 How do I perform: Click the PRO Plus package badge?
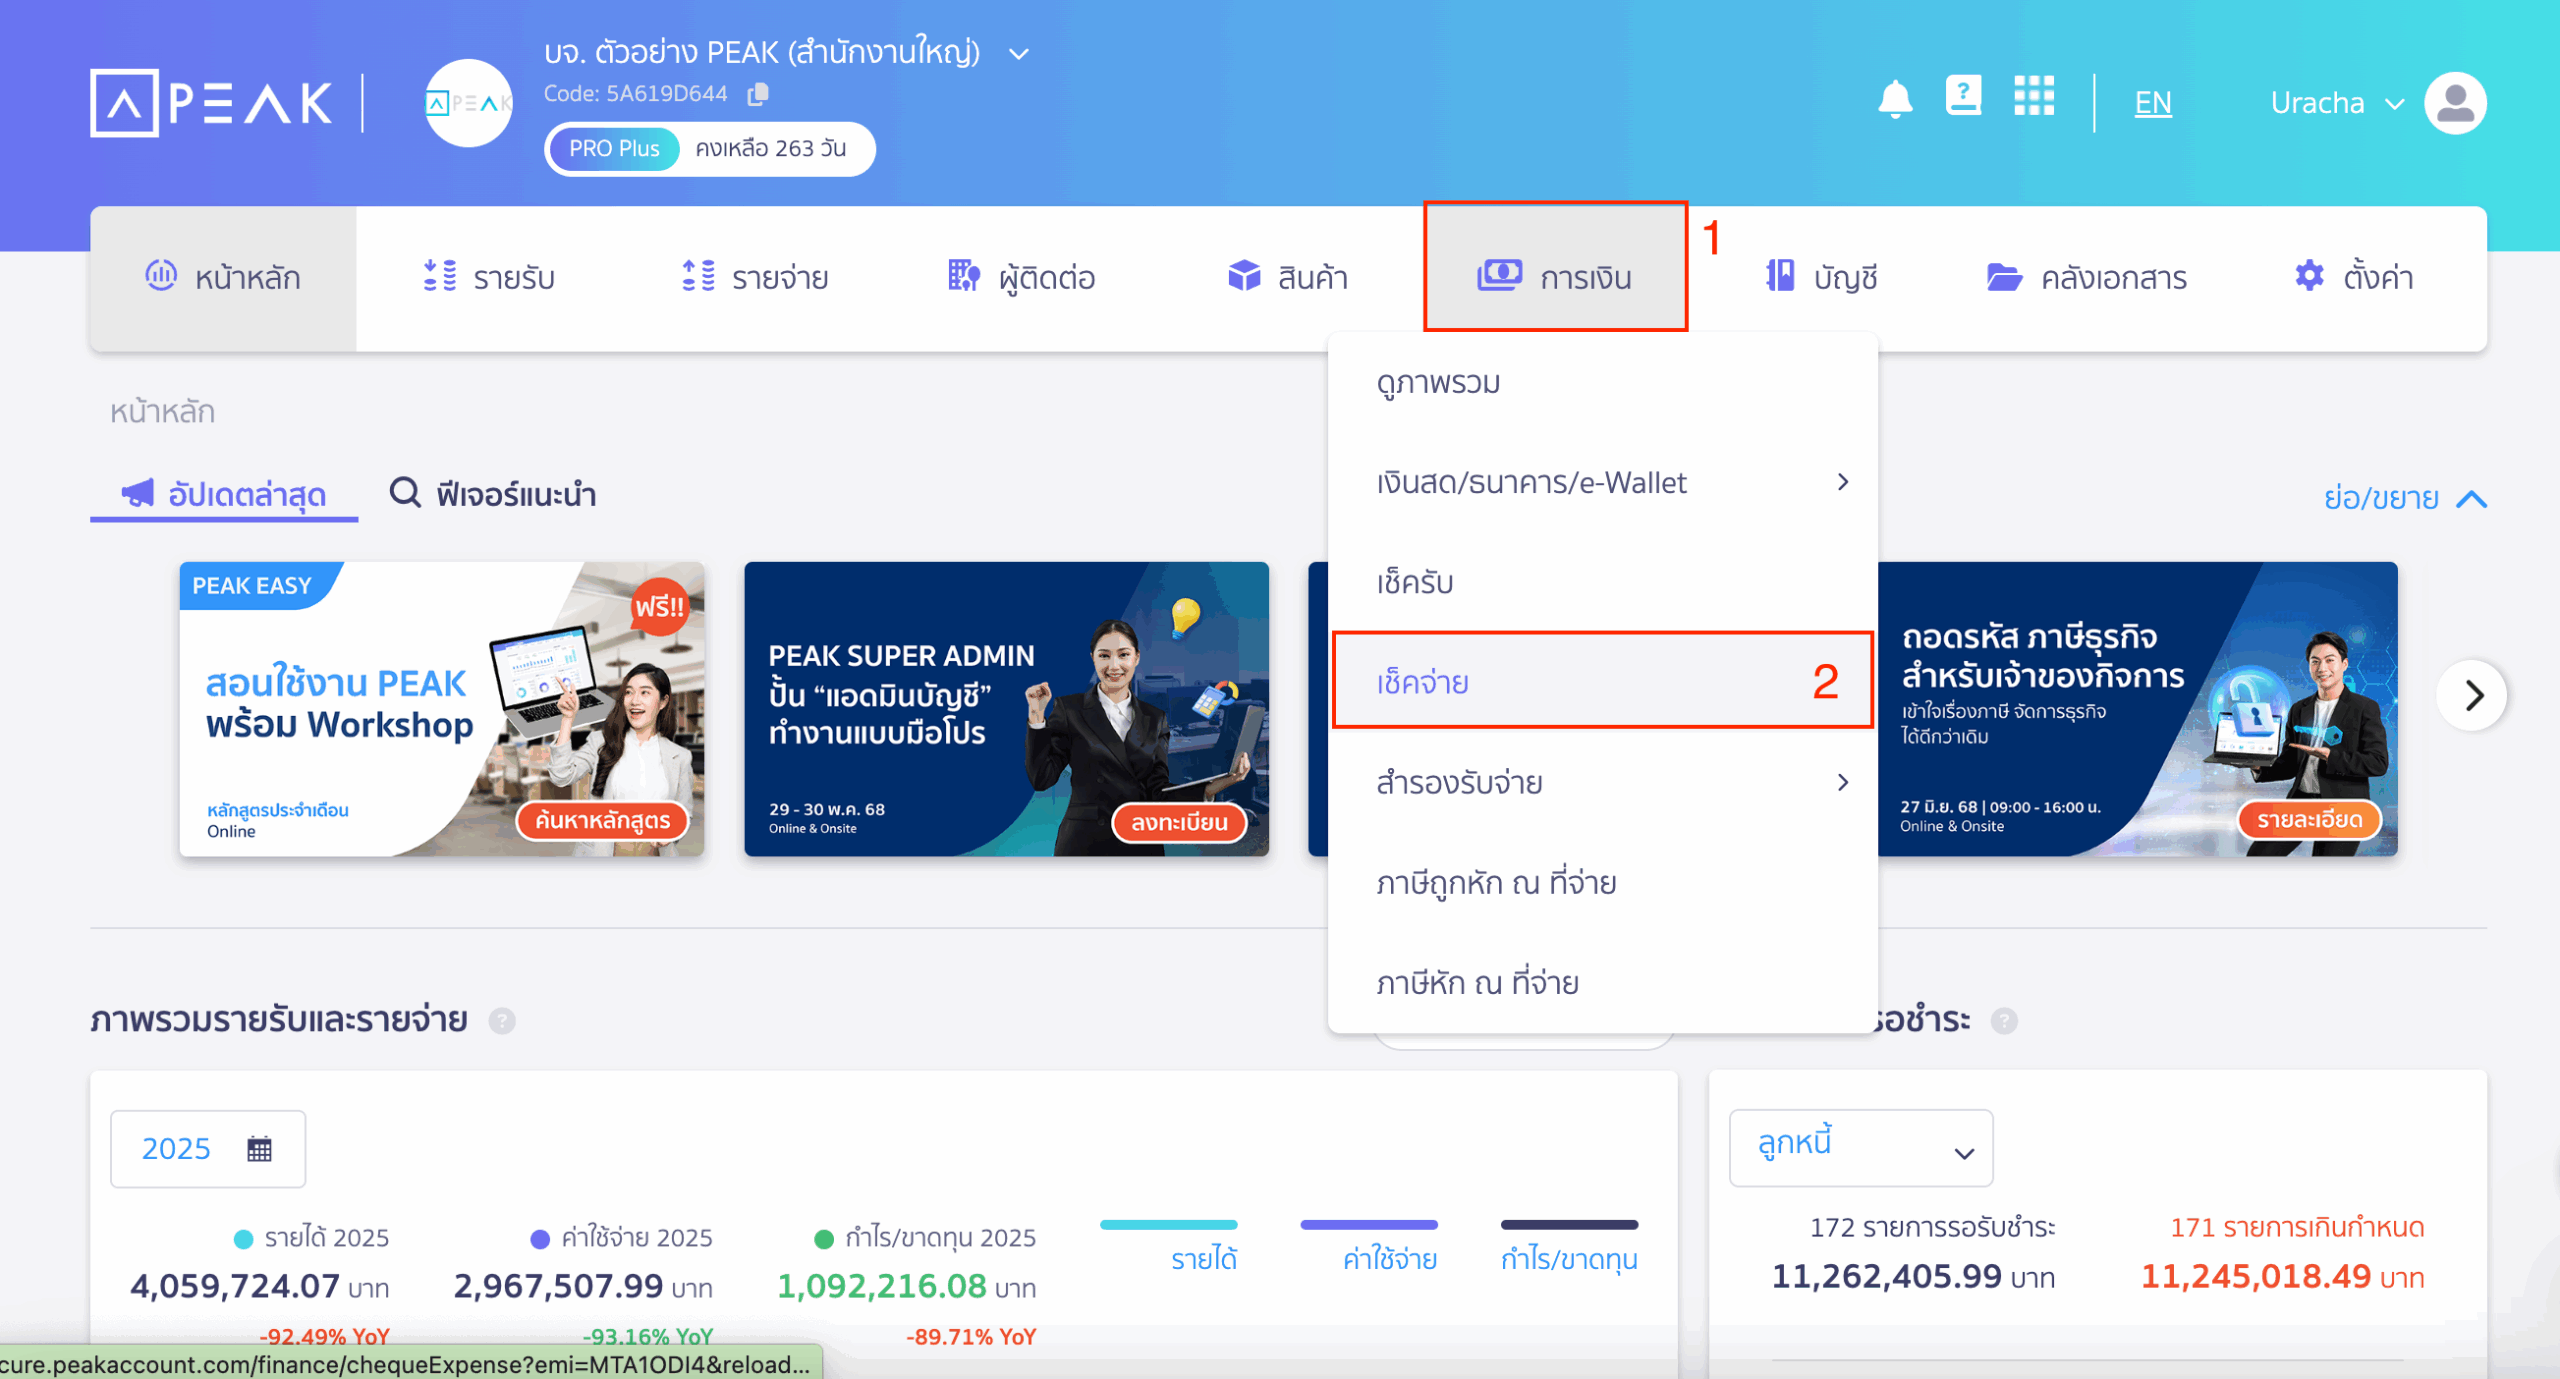(x=613, y=149)
